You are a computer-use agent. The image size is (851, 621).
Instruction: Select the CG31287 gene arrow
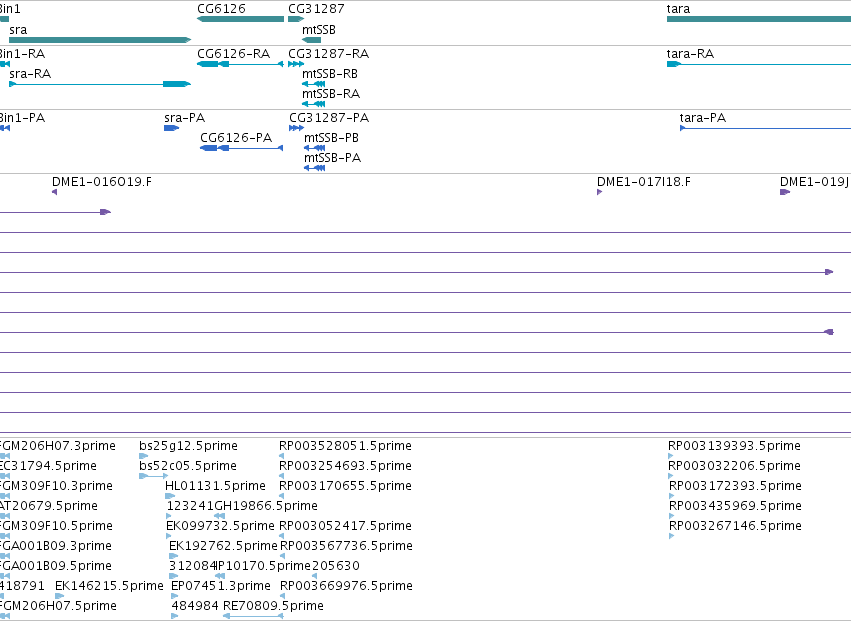tap(296, 19)
